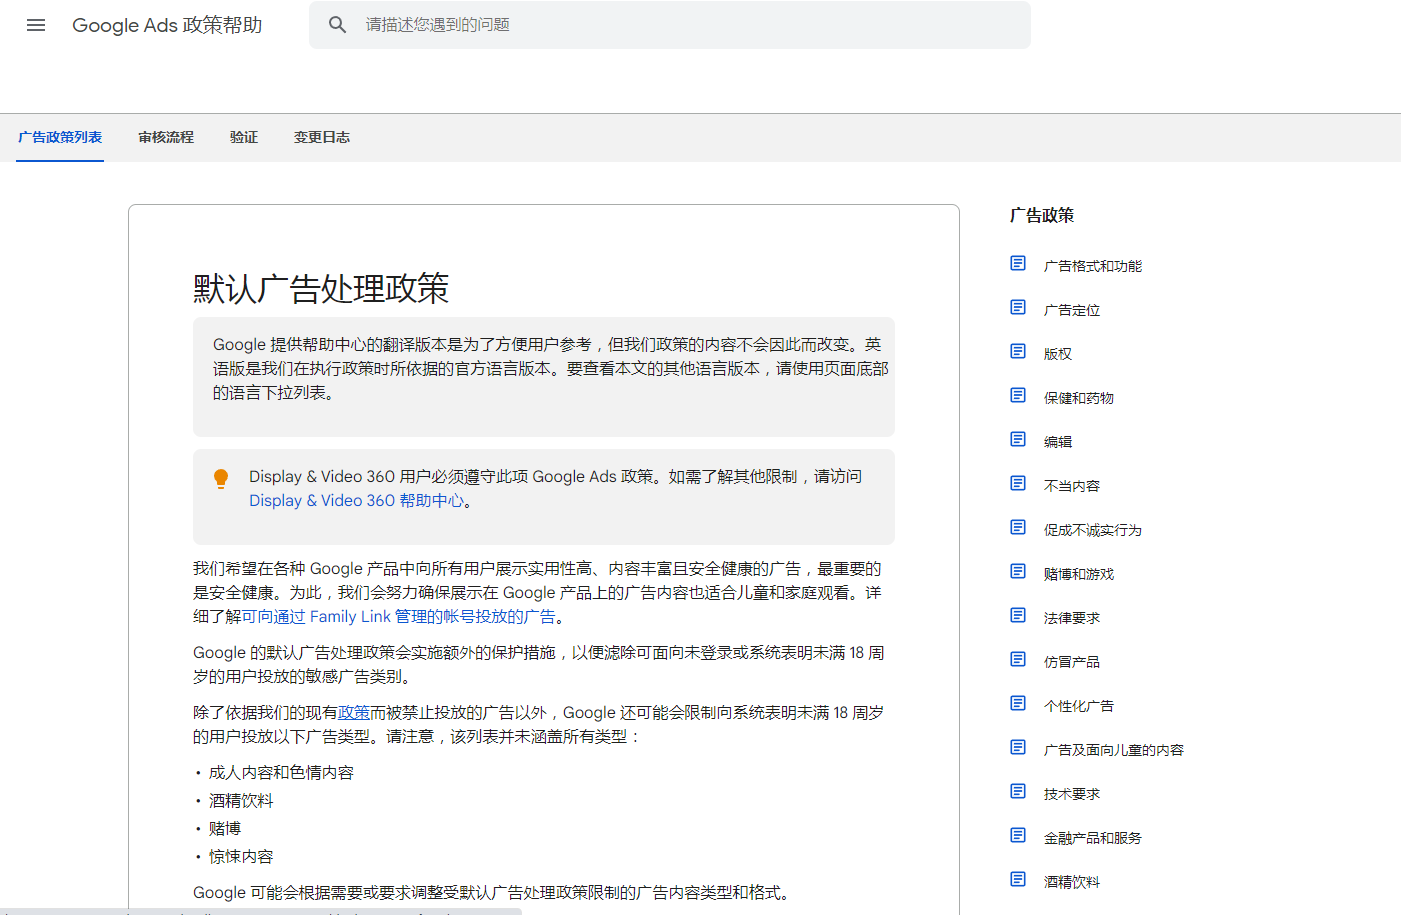Click the article icon beside 仿冒产品

1018,659
